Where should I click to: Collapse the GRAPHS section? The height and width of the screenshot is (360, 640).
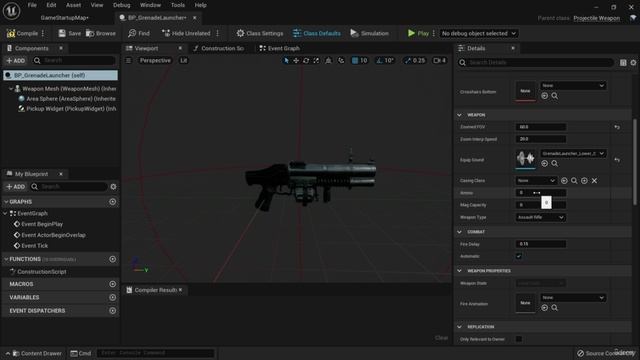click(x=6, y=202)
